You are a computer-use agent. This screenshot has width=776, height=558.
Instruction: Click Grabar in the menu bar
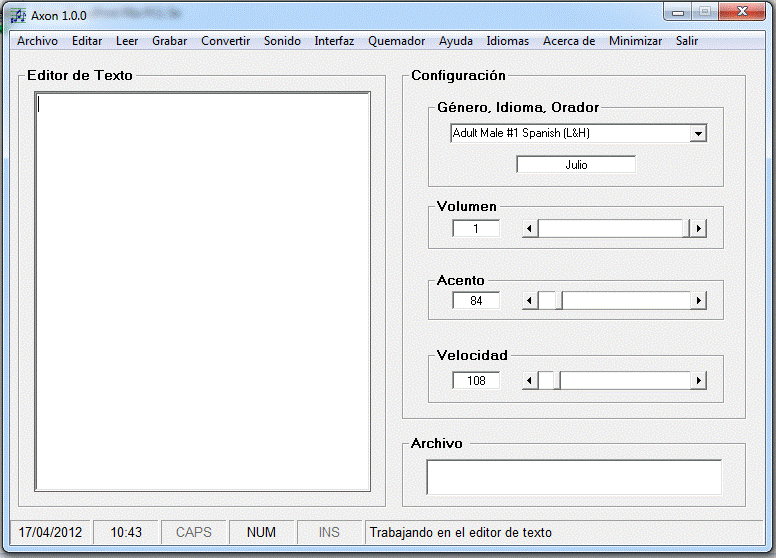click(169, 41)
